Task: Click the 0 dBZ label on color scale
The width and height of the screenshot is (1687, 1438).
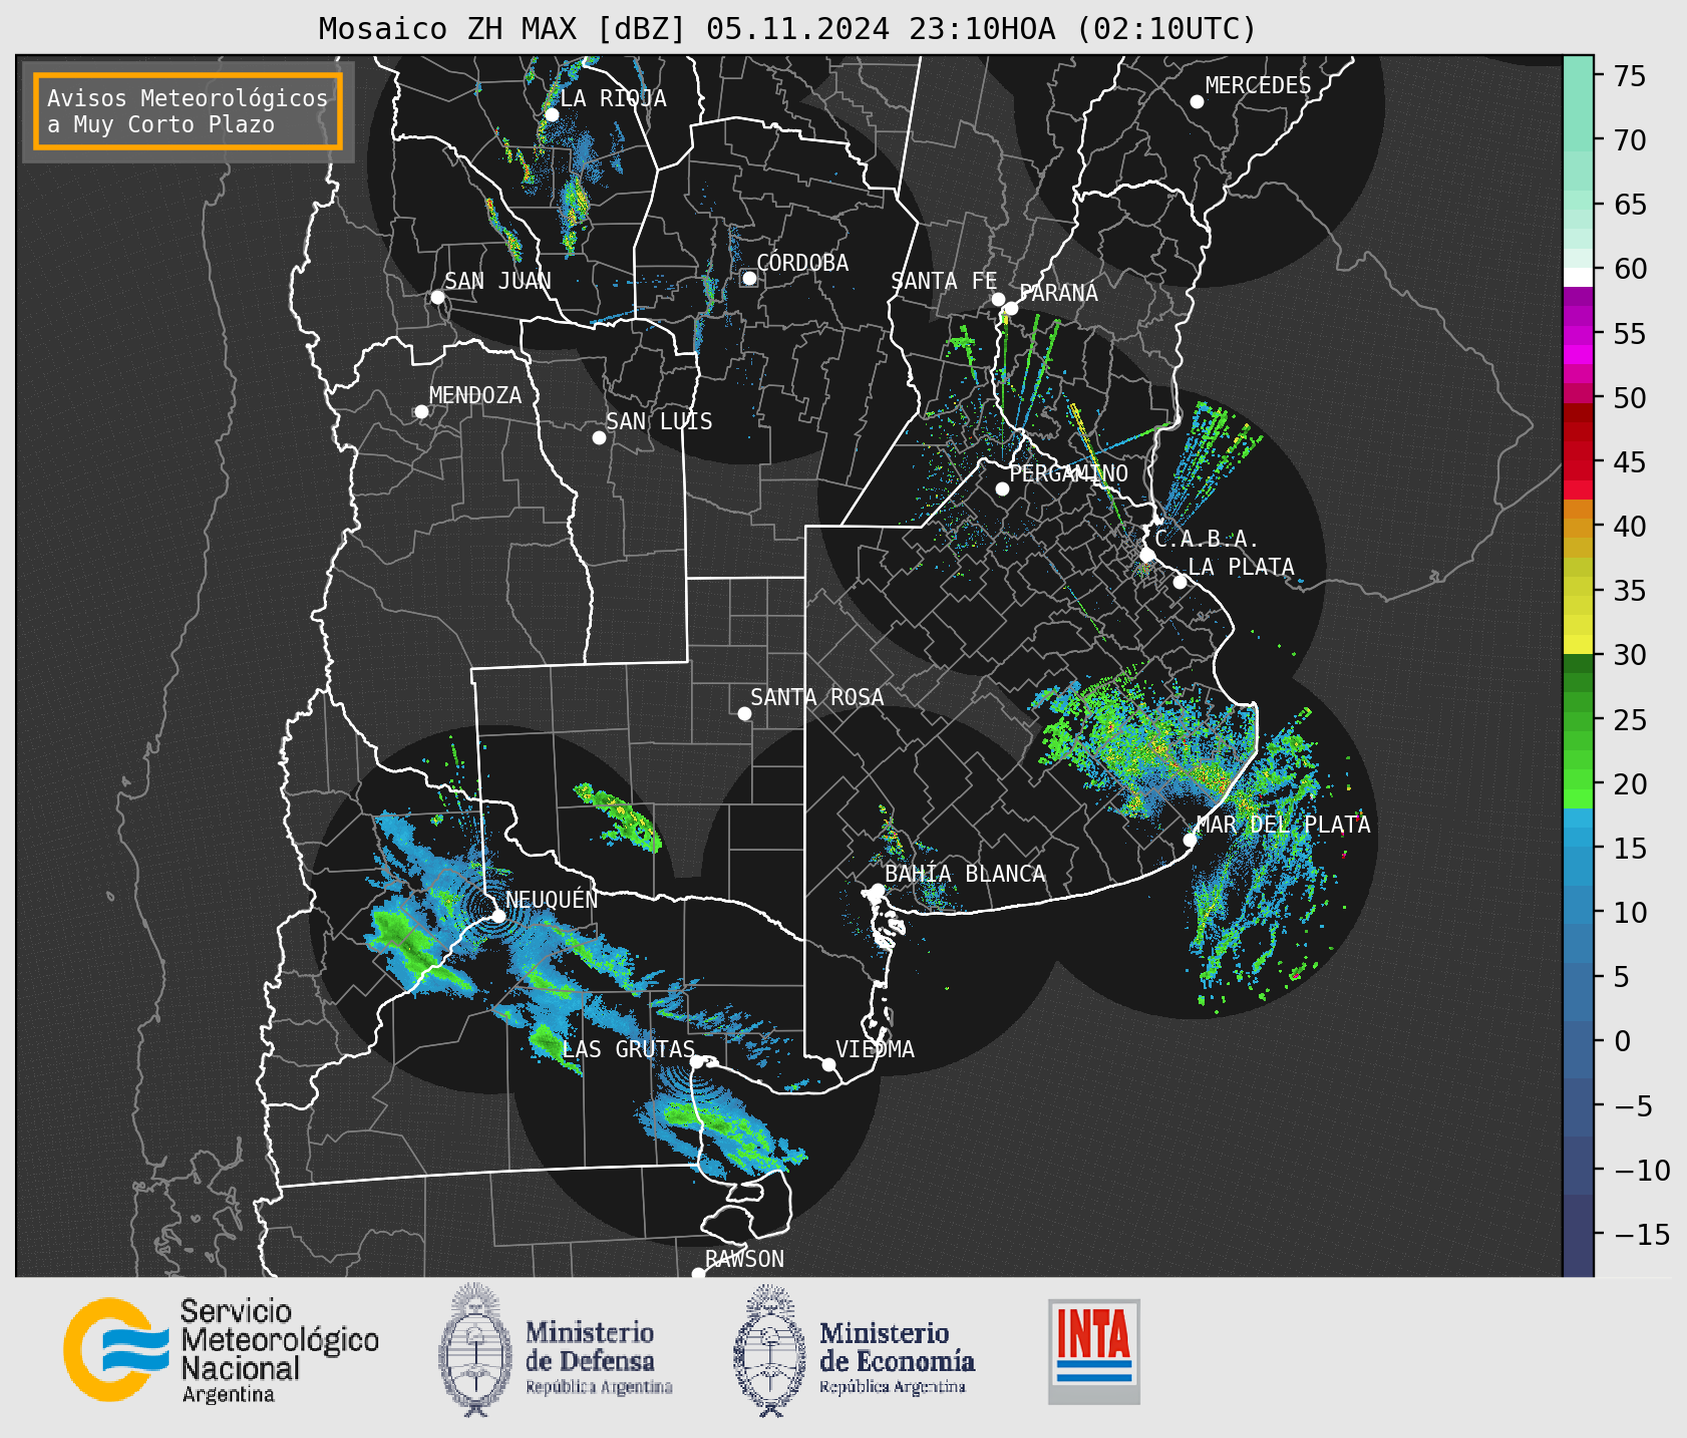Action: tap(1621, 1041)
